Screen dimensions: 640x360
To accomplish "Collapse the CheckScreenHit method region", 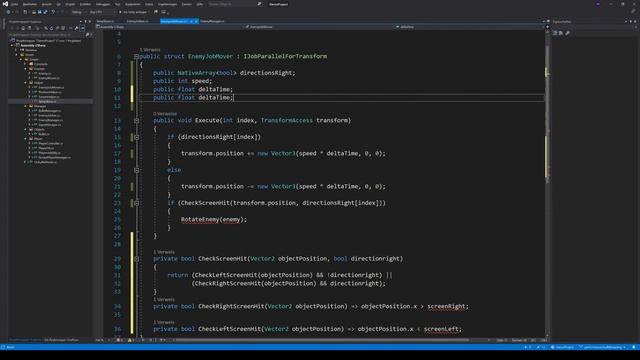I will pyautogui.click(x=137, y=259).
